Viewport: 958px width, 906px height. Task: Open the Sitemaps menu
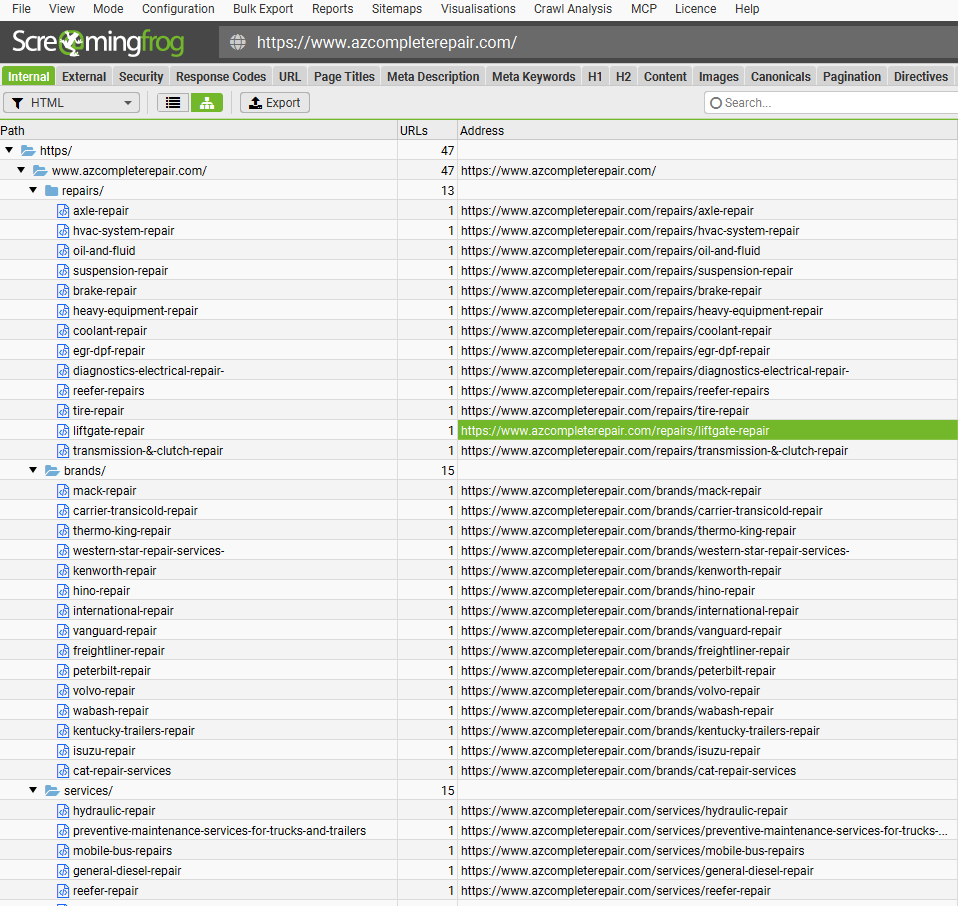(x=397, y=9)
